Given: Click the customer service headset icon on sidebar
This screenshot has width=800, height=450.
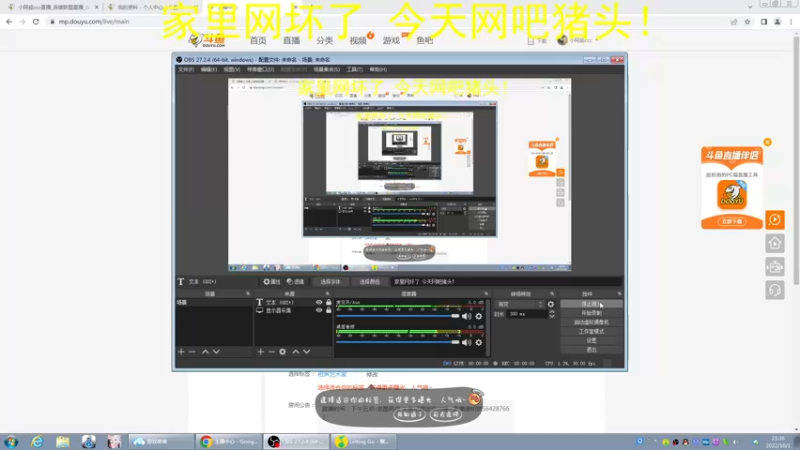Looking at the screenshot, I should (x=774, y=290).
